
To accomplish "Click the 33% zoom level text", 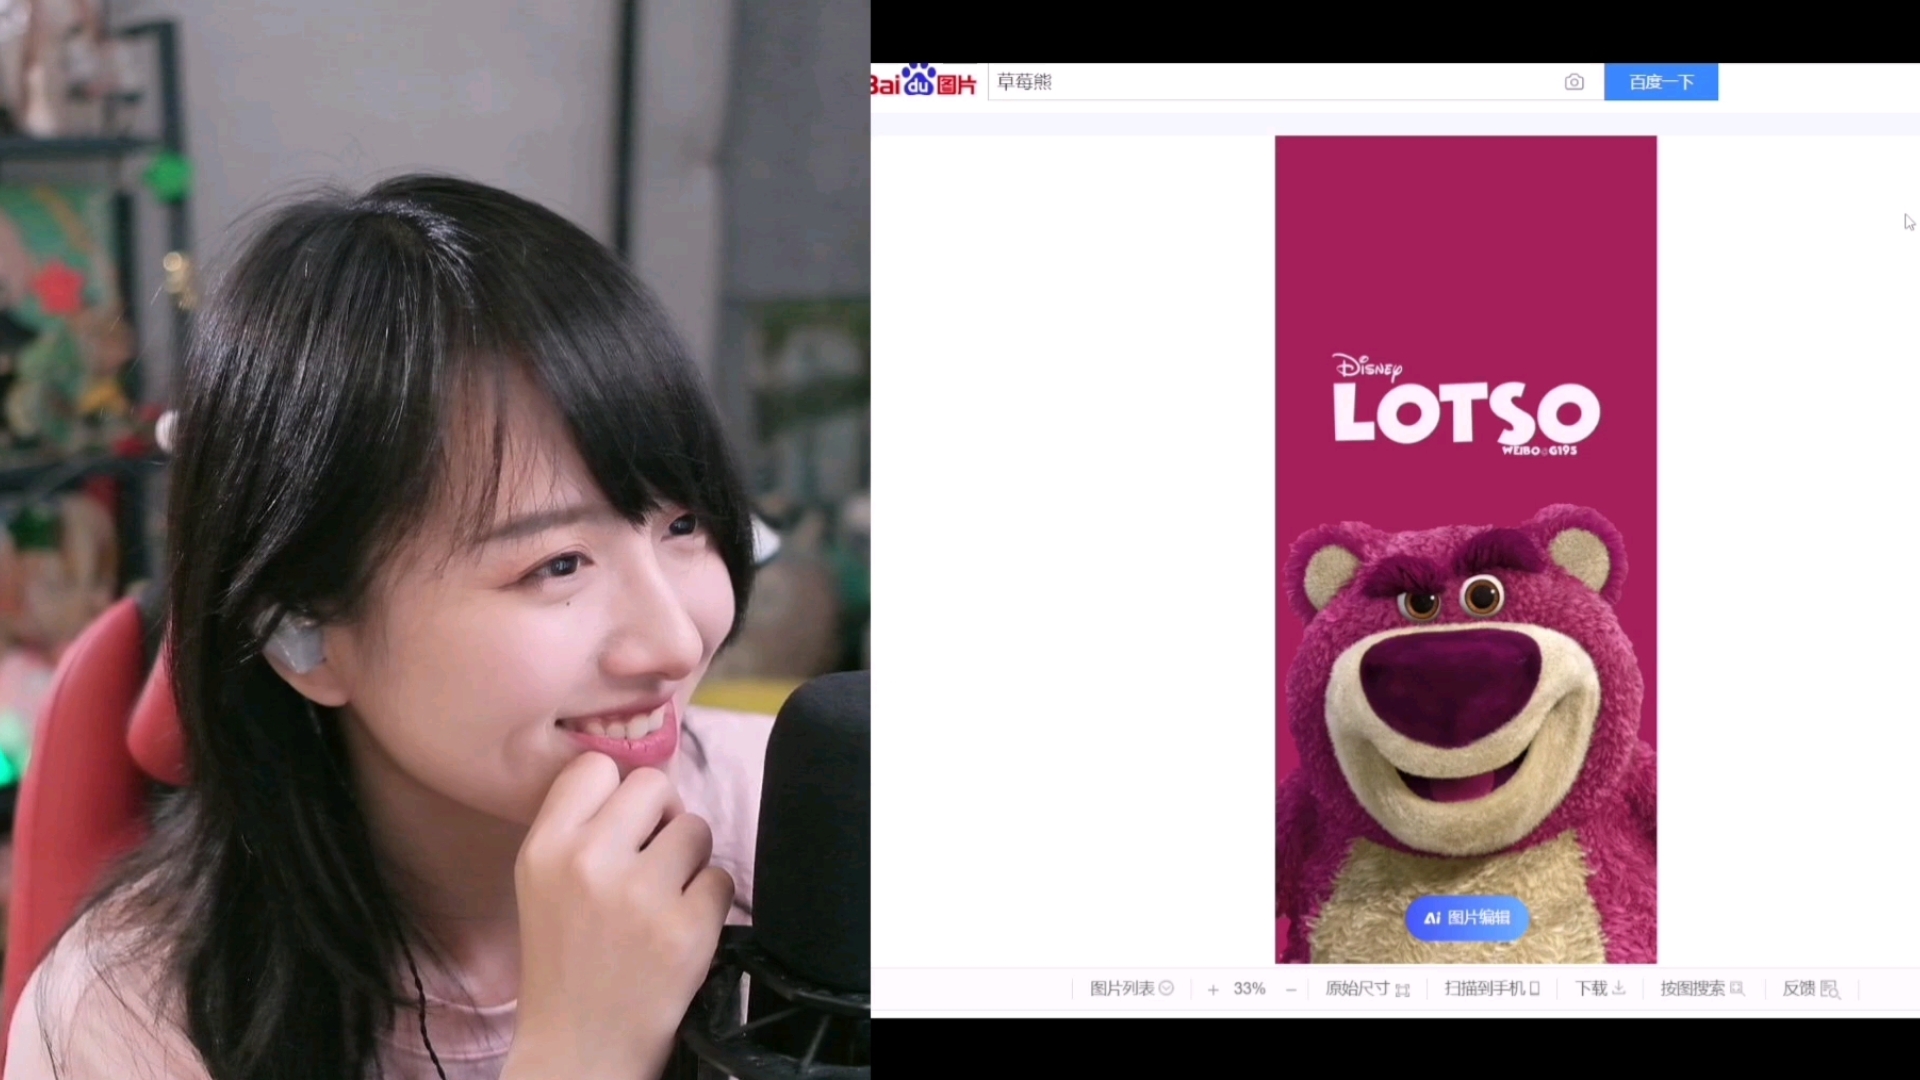I will [x=1250, y=988].
